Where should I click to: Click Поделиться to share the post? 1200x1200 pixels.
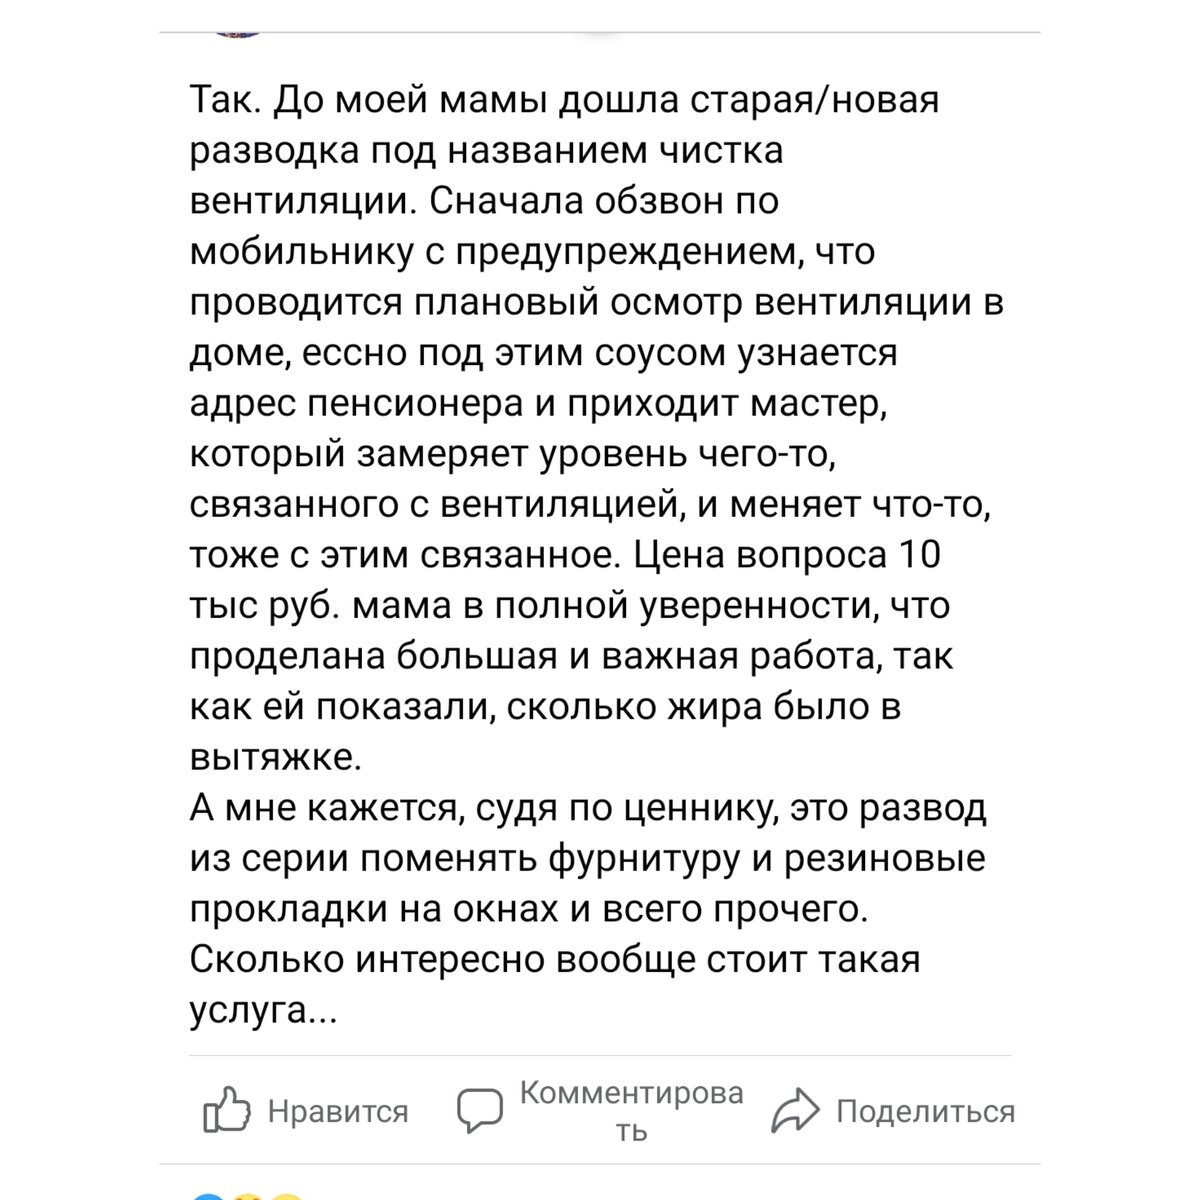[925, 1108]
